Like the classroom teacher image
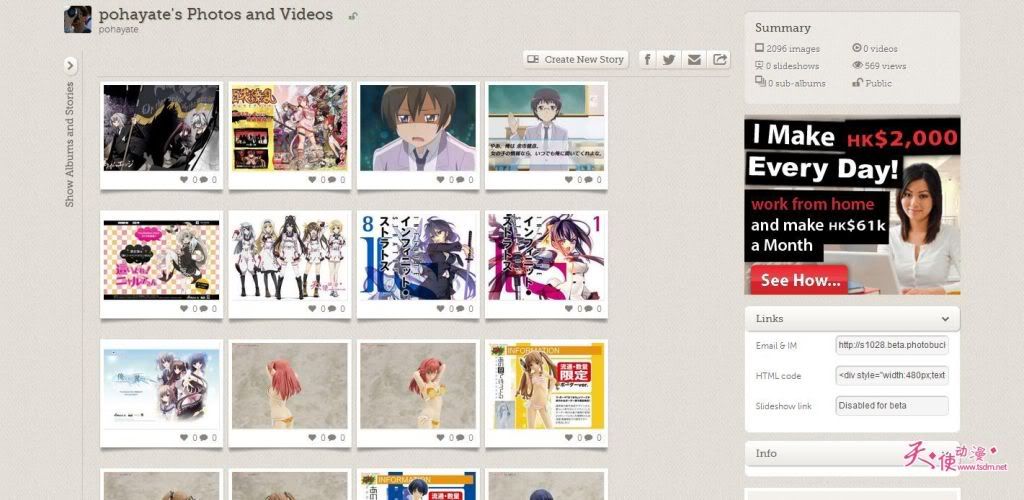 click(569, 180)
